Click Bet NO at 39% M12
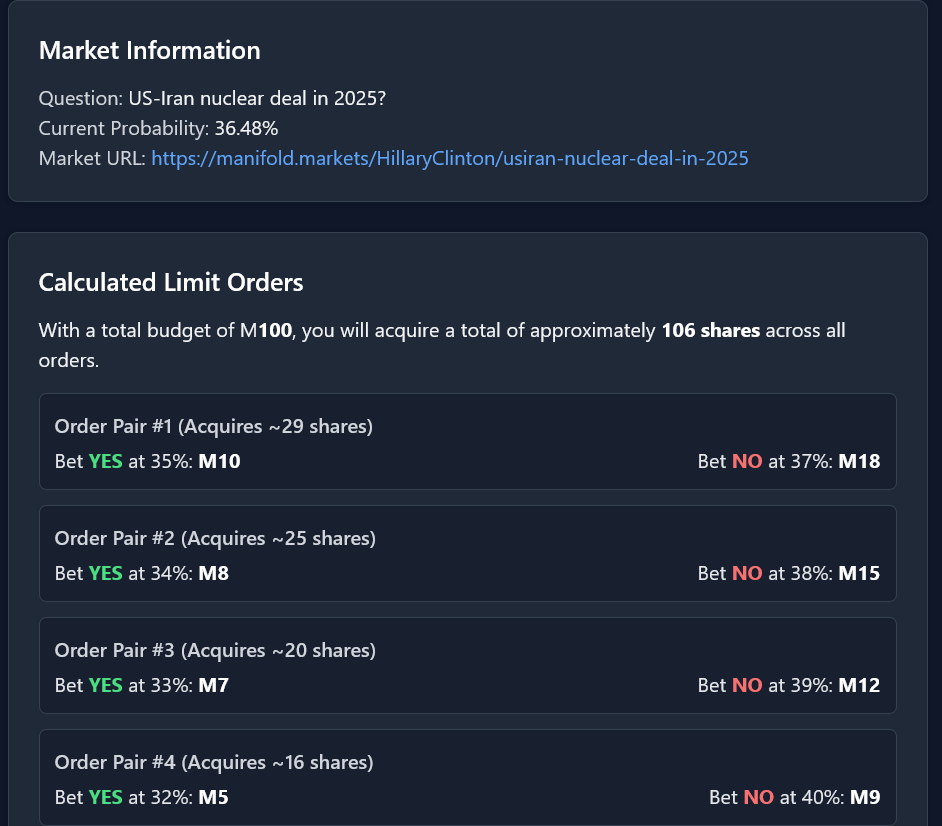Screen dimensions: 942x826 [789, 685]
